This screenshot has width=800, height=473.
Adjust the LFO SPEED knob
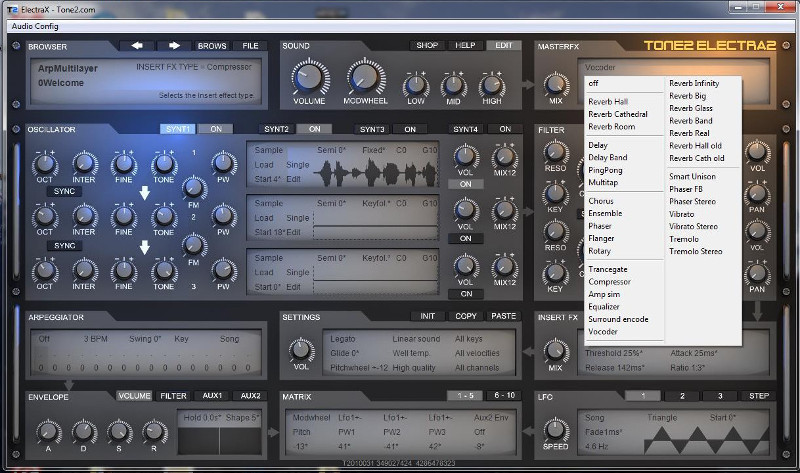tap(555, 429)
